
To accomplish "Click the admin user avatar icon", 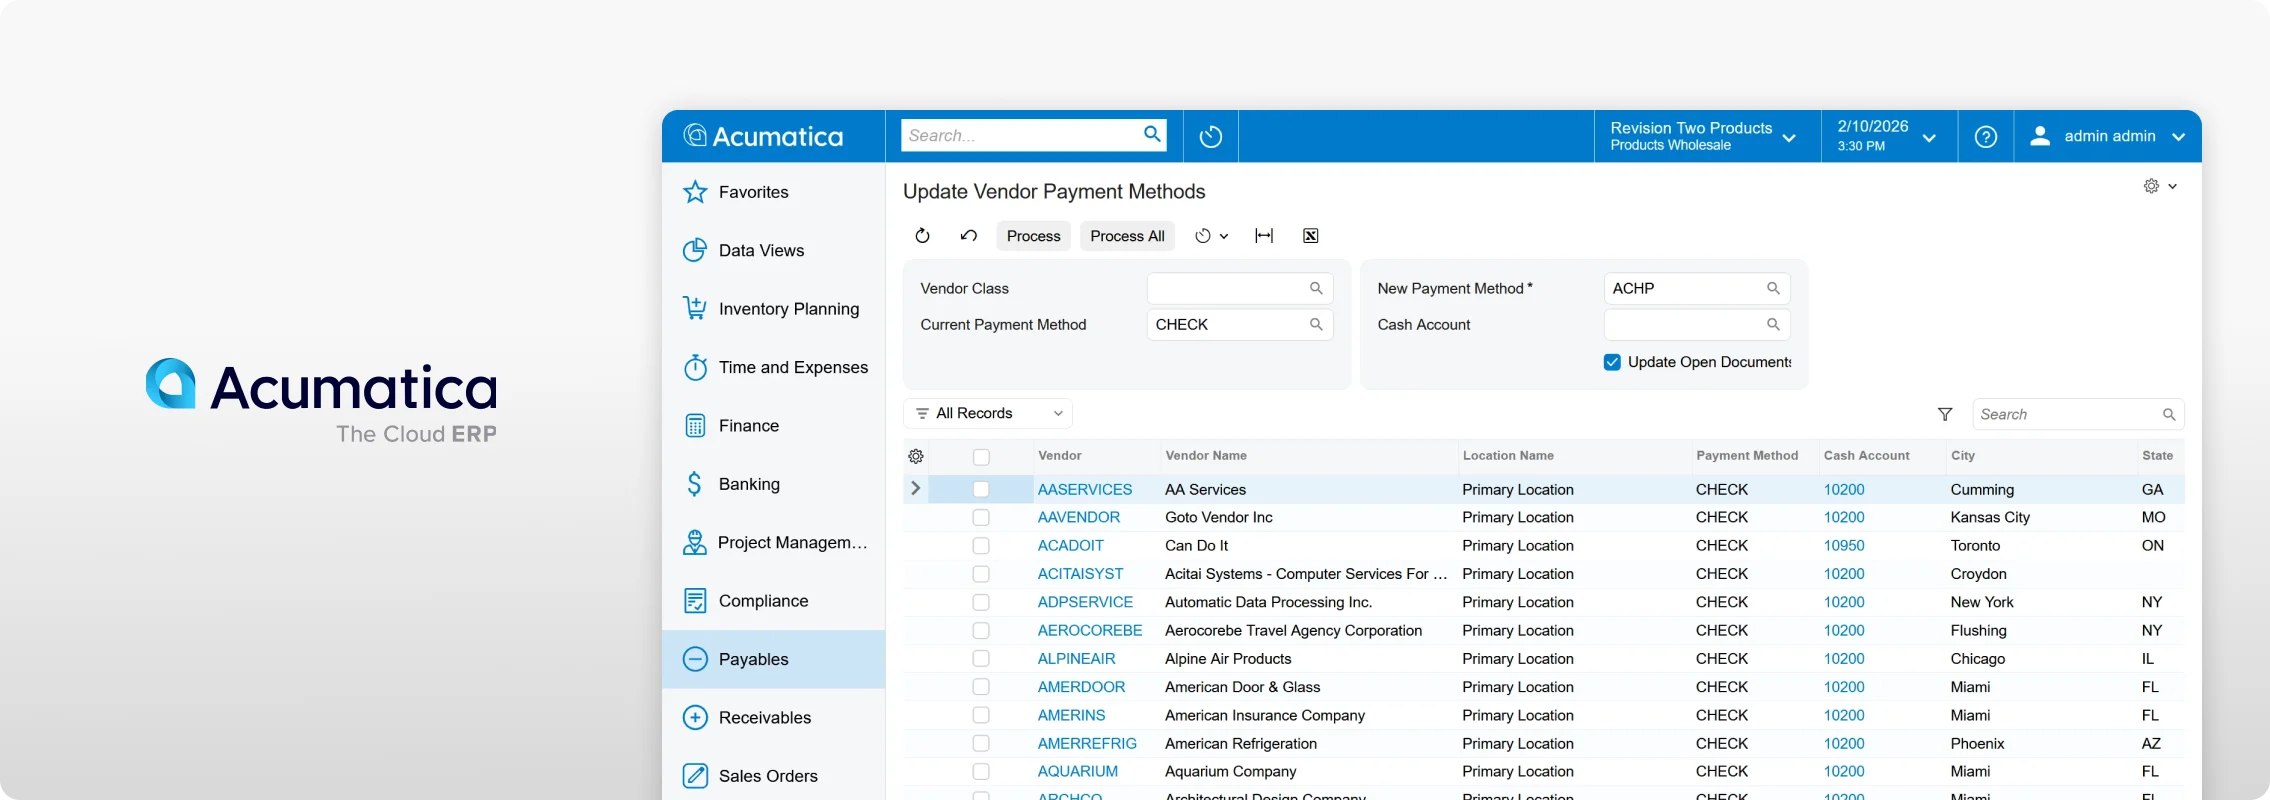I will 2040,136.
